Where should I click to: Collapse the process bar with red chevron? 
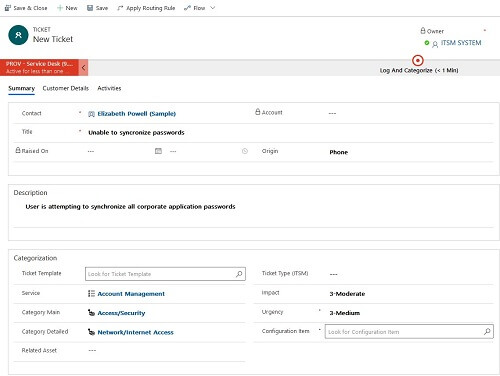point(83,68)
